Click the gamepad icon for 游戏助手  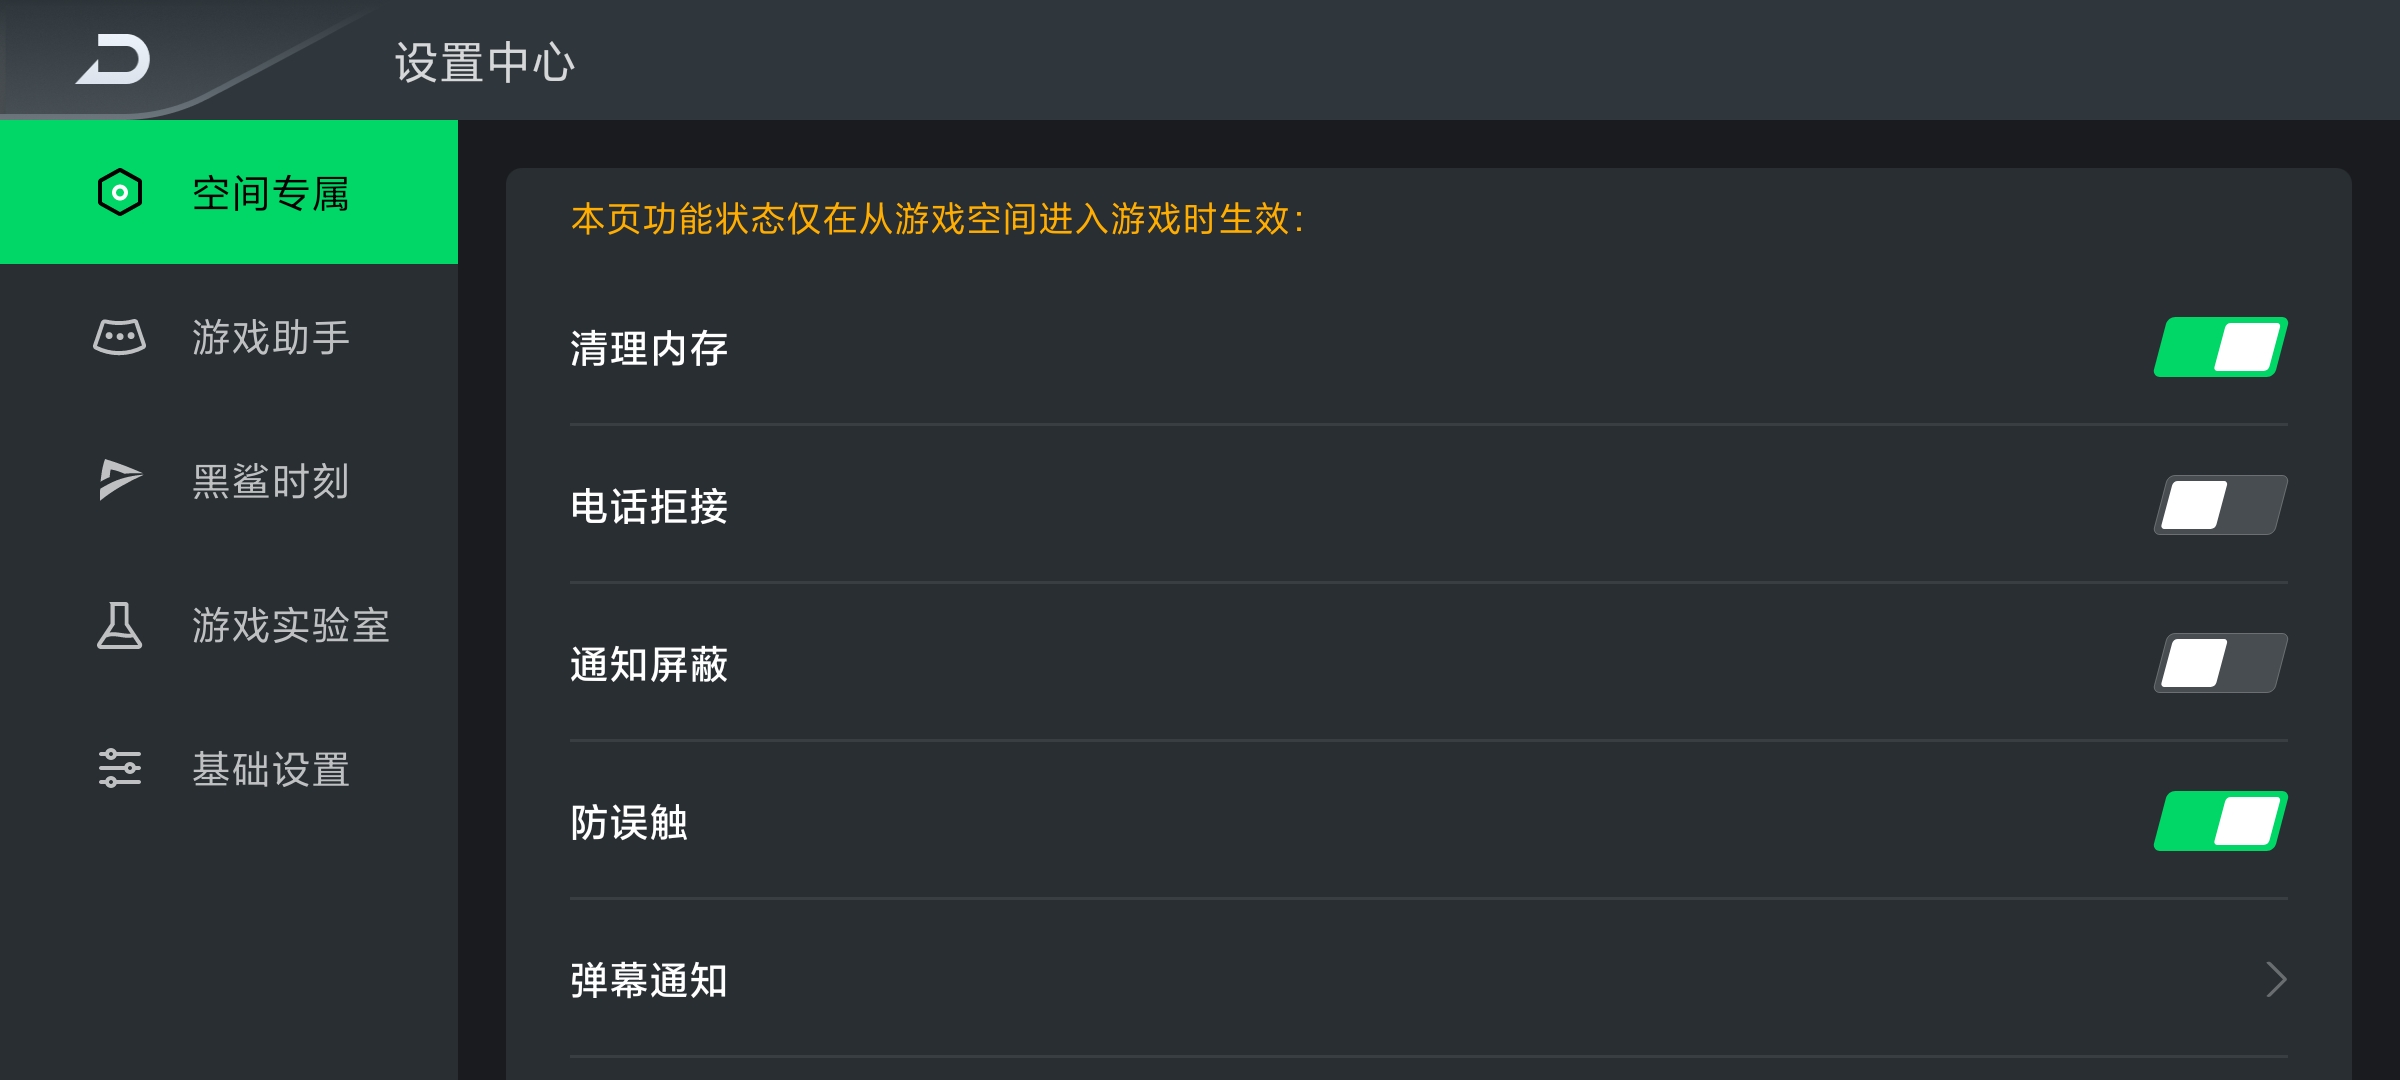(120, 337)
